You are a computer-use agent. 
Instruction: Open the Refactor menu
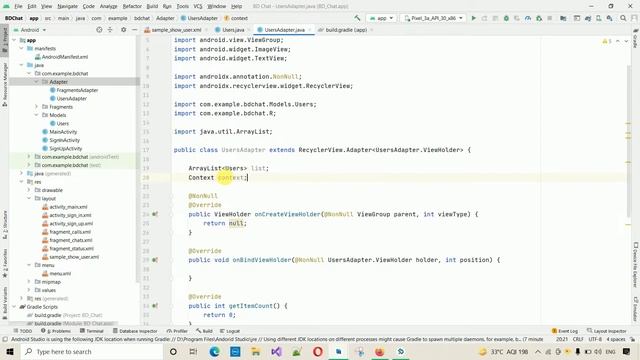click(132, 6)
